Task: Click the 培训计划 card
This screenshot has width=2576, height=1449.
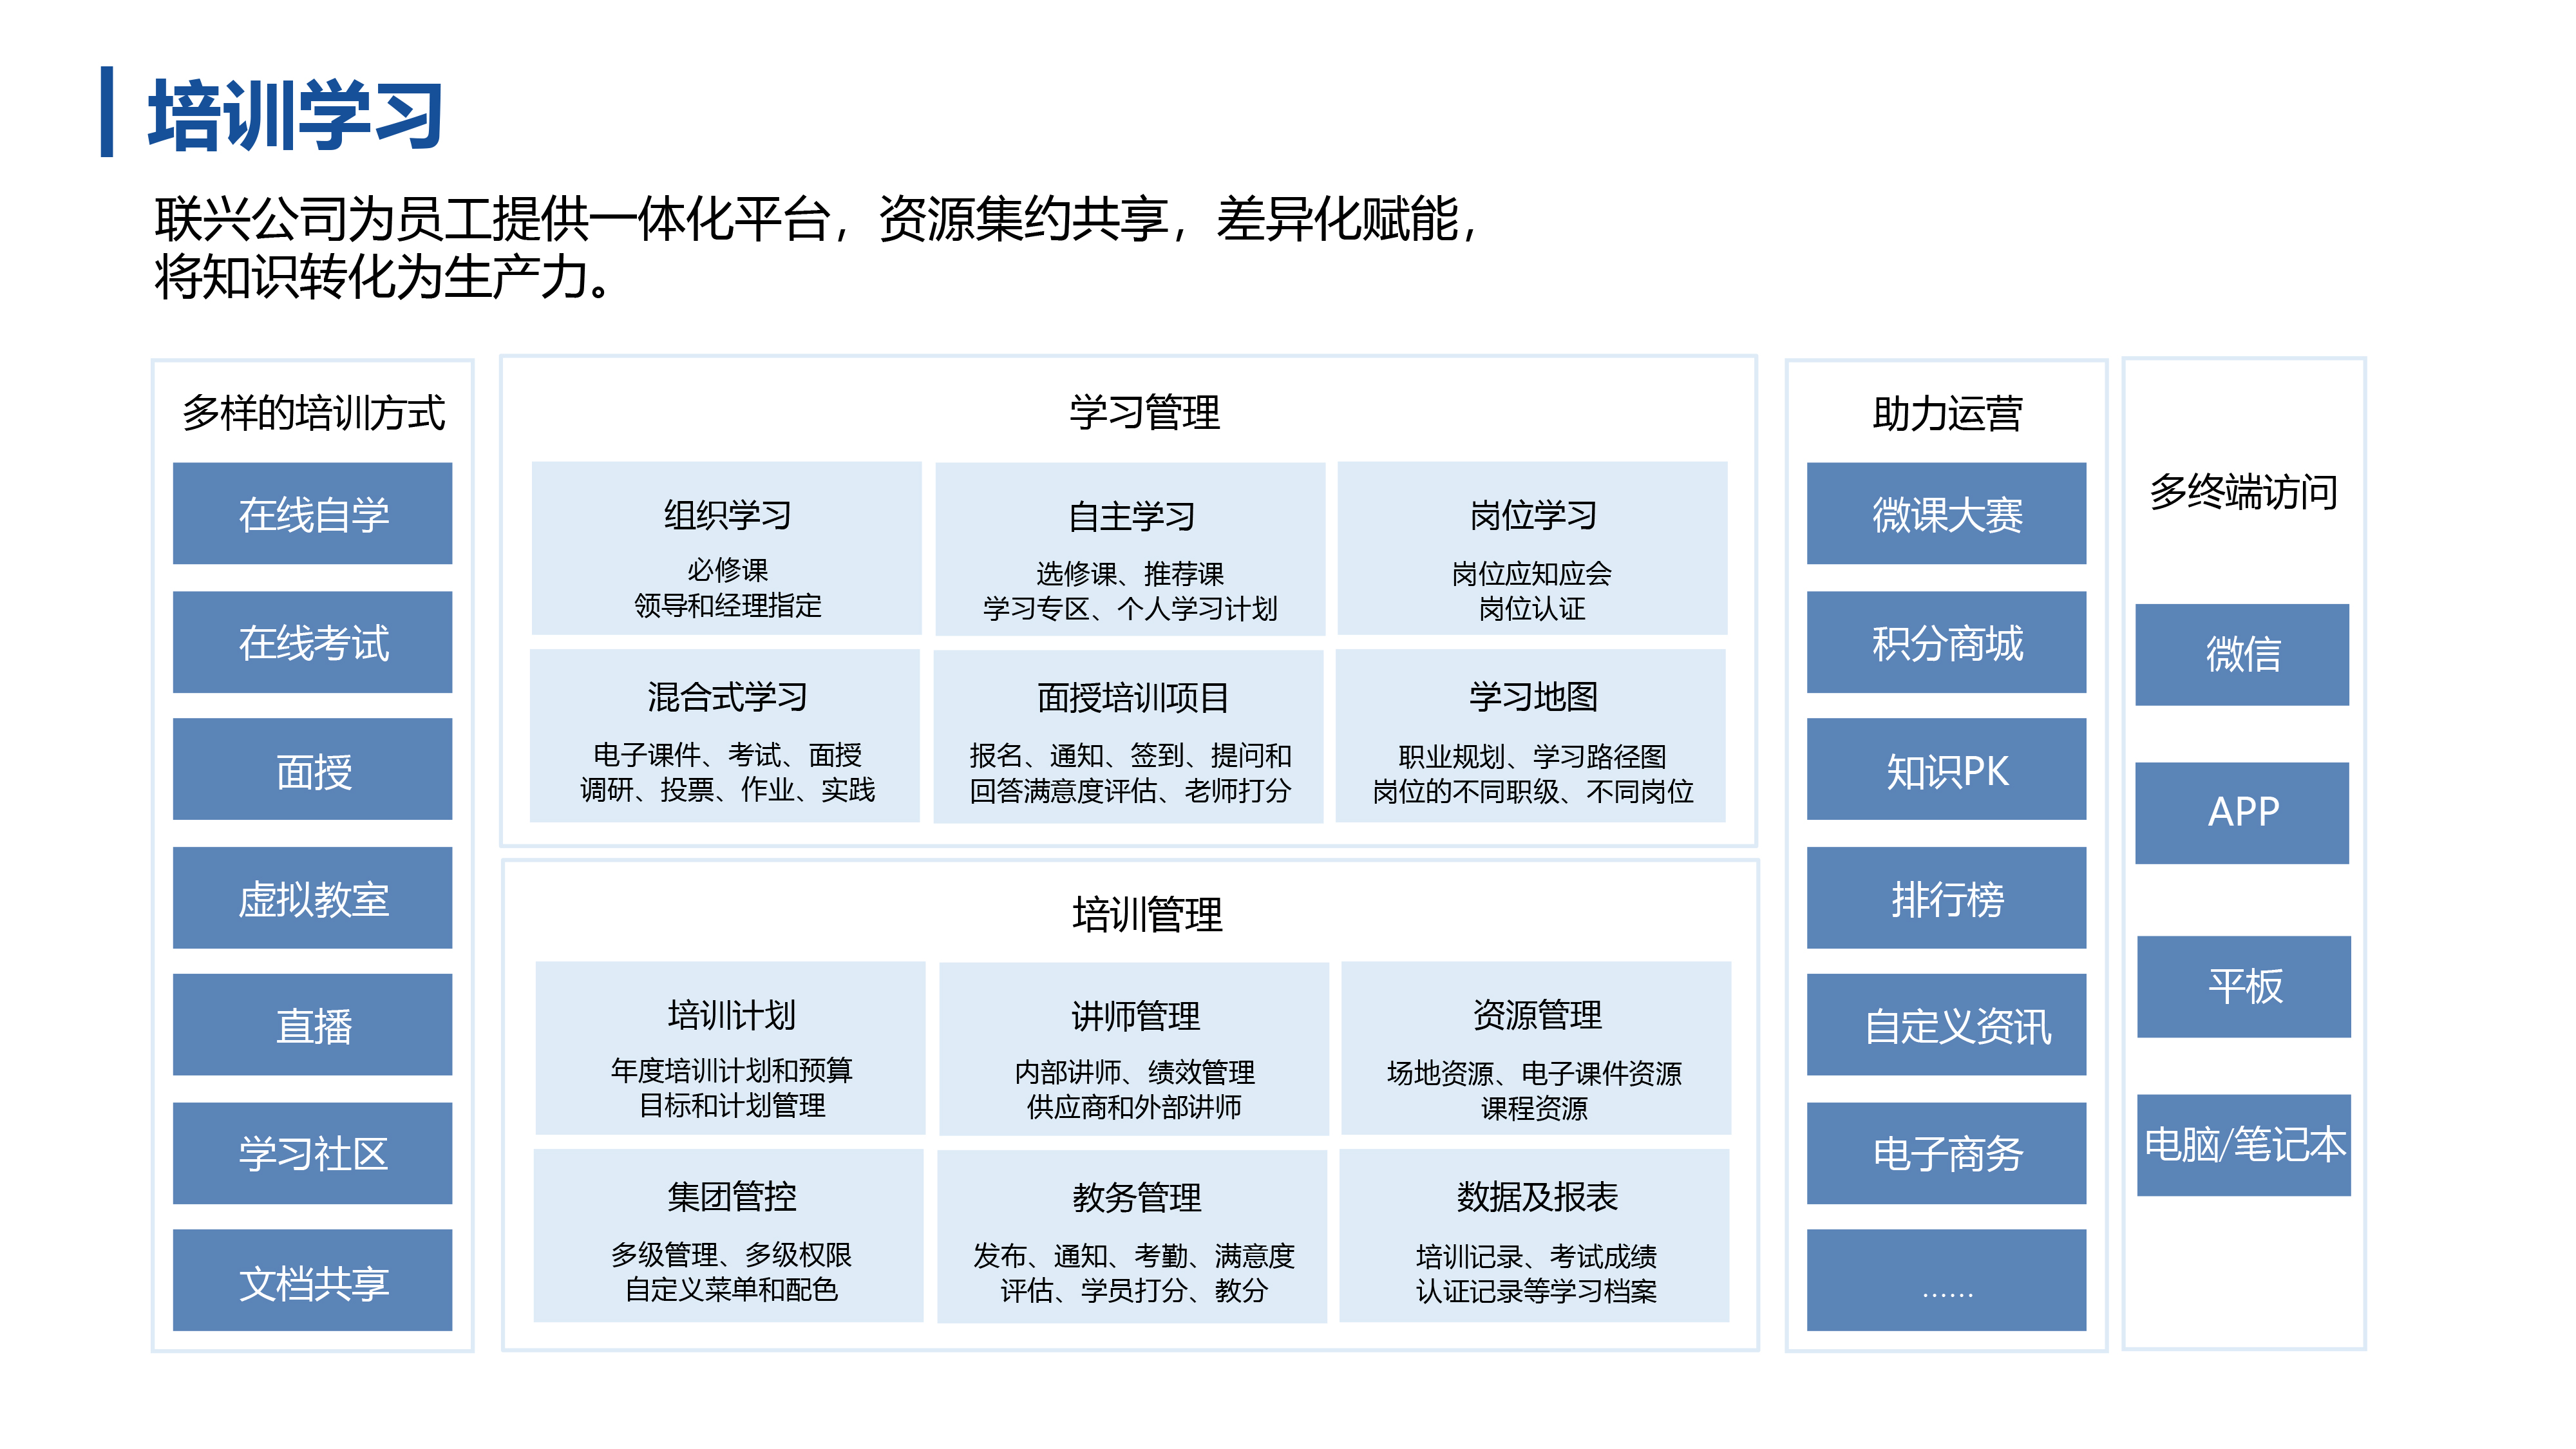Action: (x=731, y=1049)
